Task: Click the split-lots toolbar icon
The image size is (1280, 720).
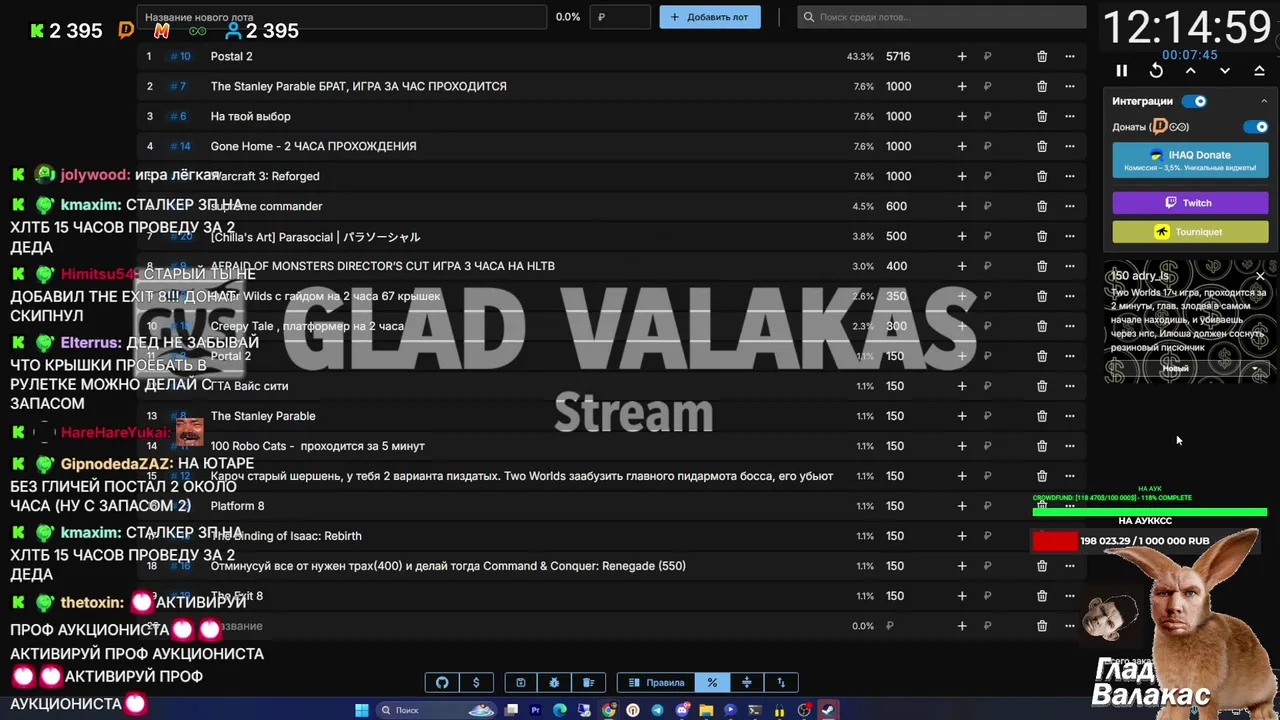Action: [x=746, y=683]
